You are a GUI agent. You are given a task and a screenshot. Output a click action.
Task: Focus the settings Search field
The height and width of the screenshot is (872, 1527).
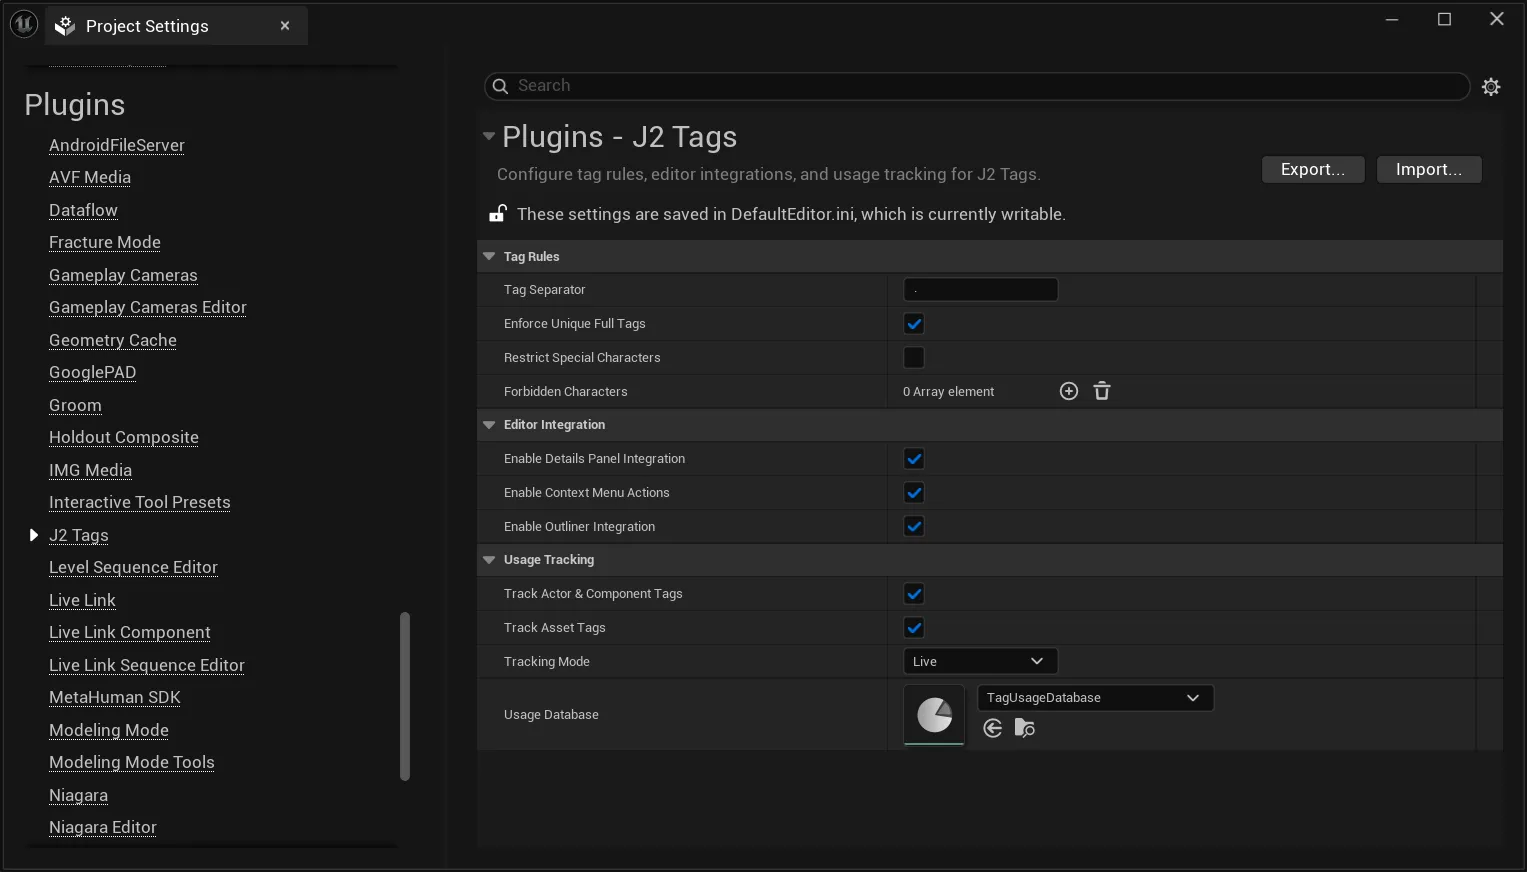pyautogui.click(x=977, y=86)
